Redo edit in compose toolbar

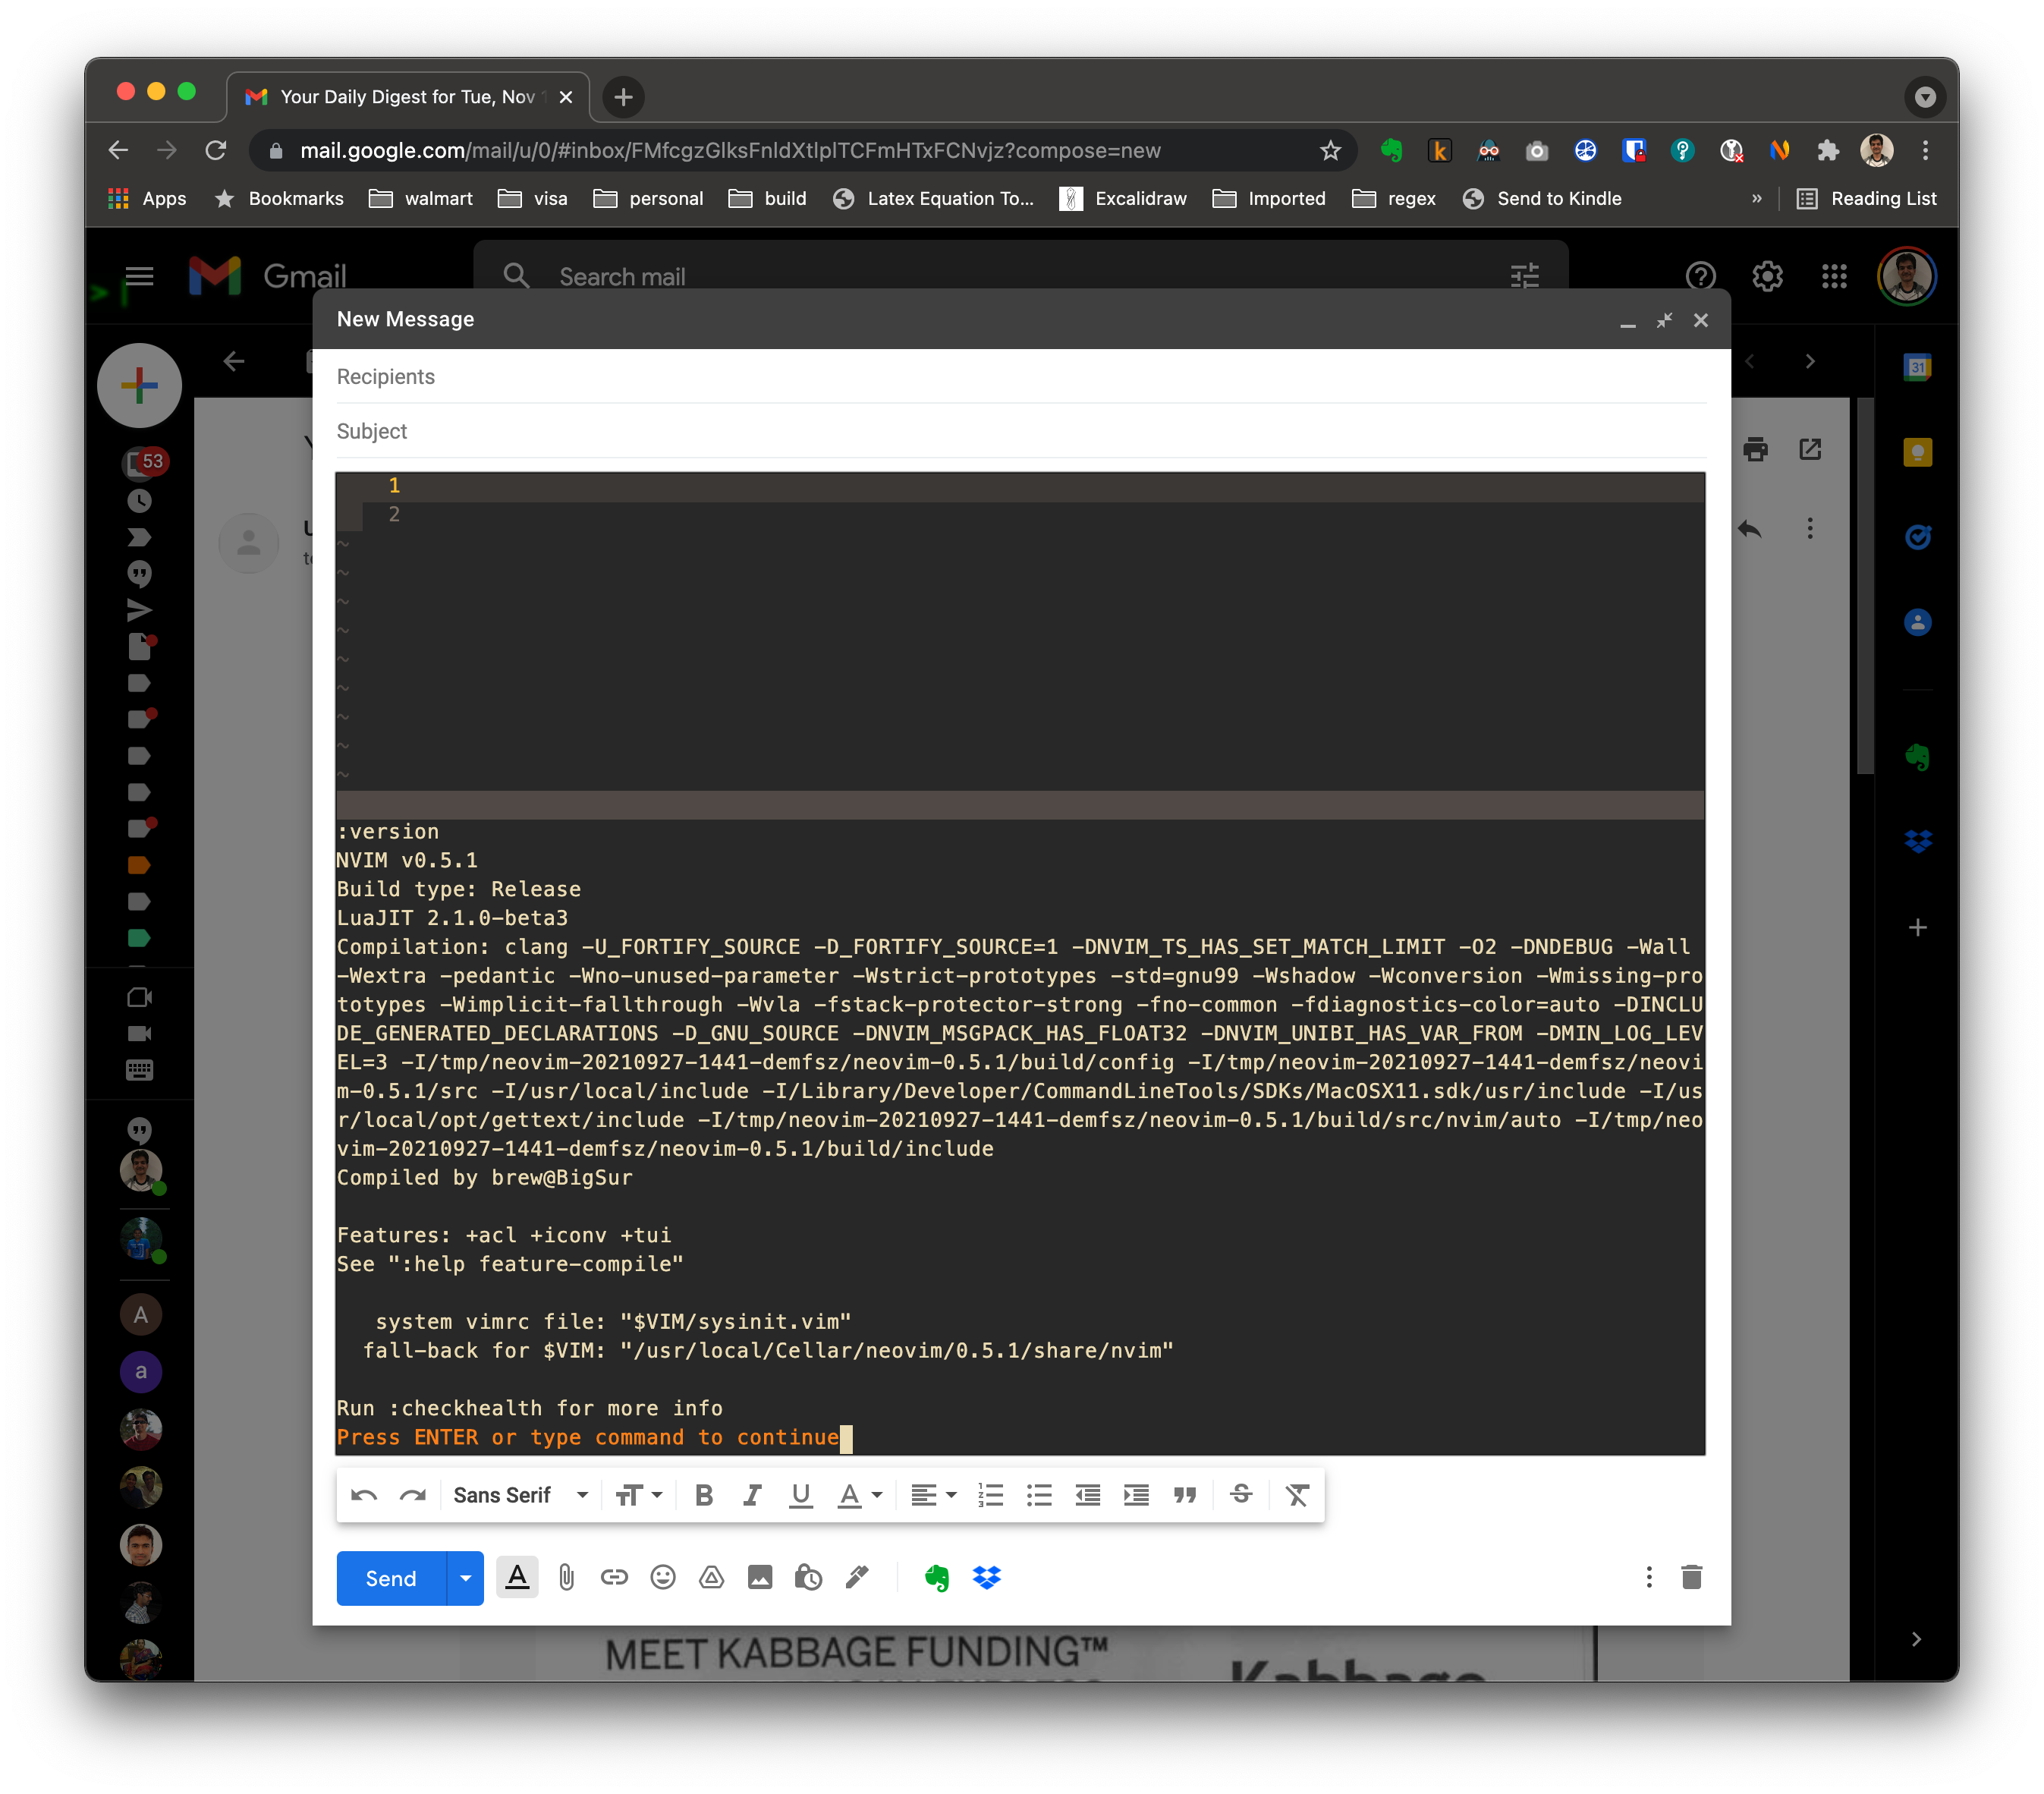click(x=413, y=1494)
